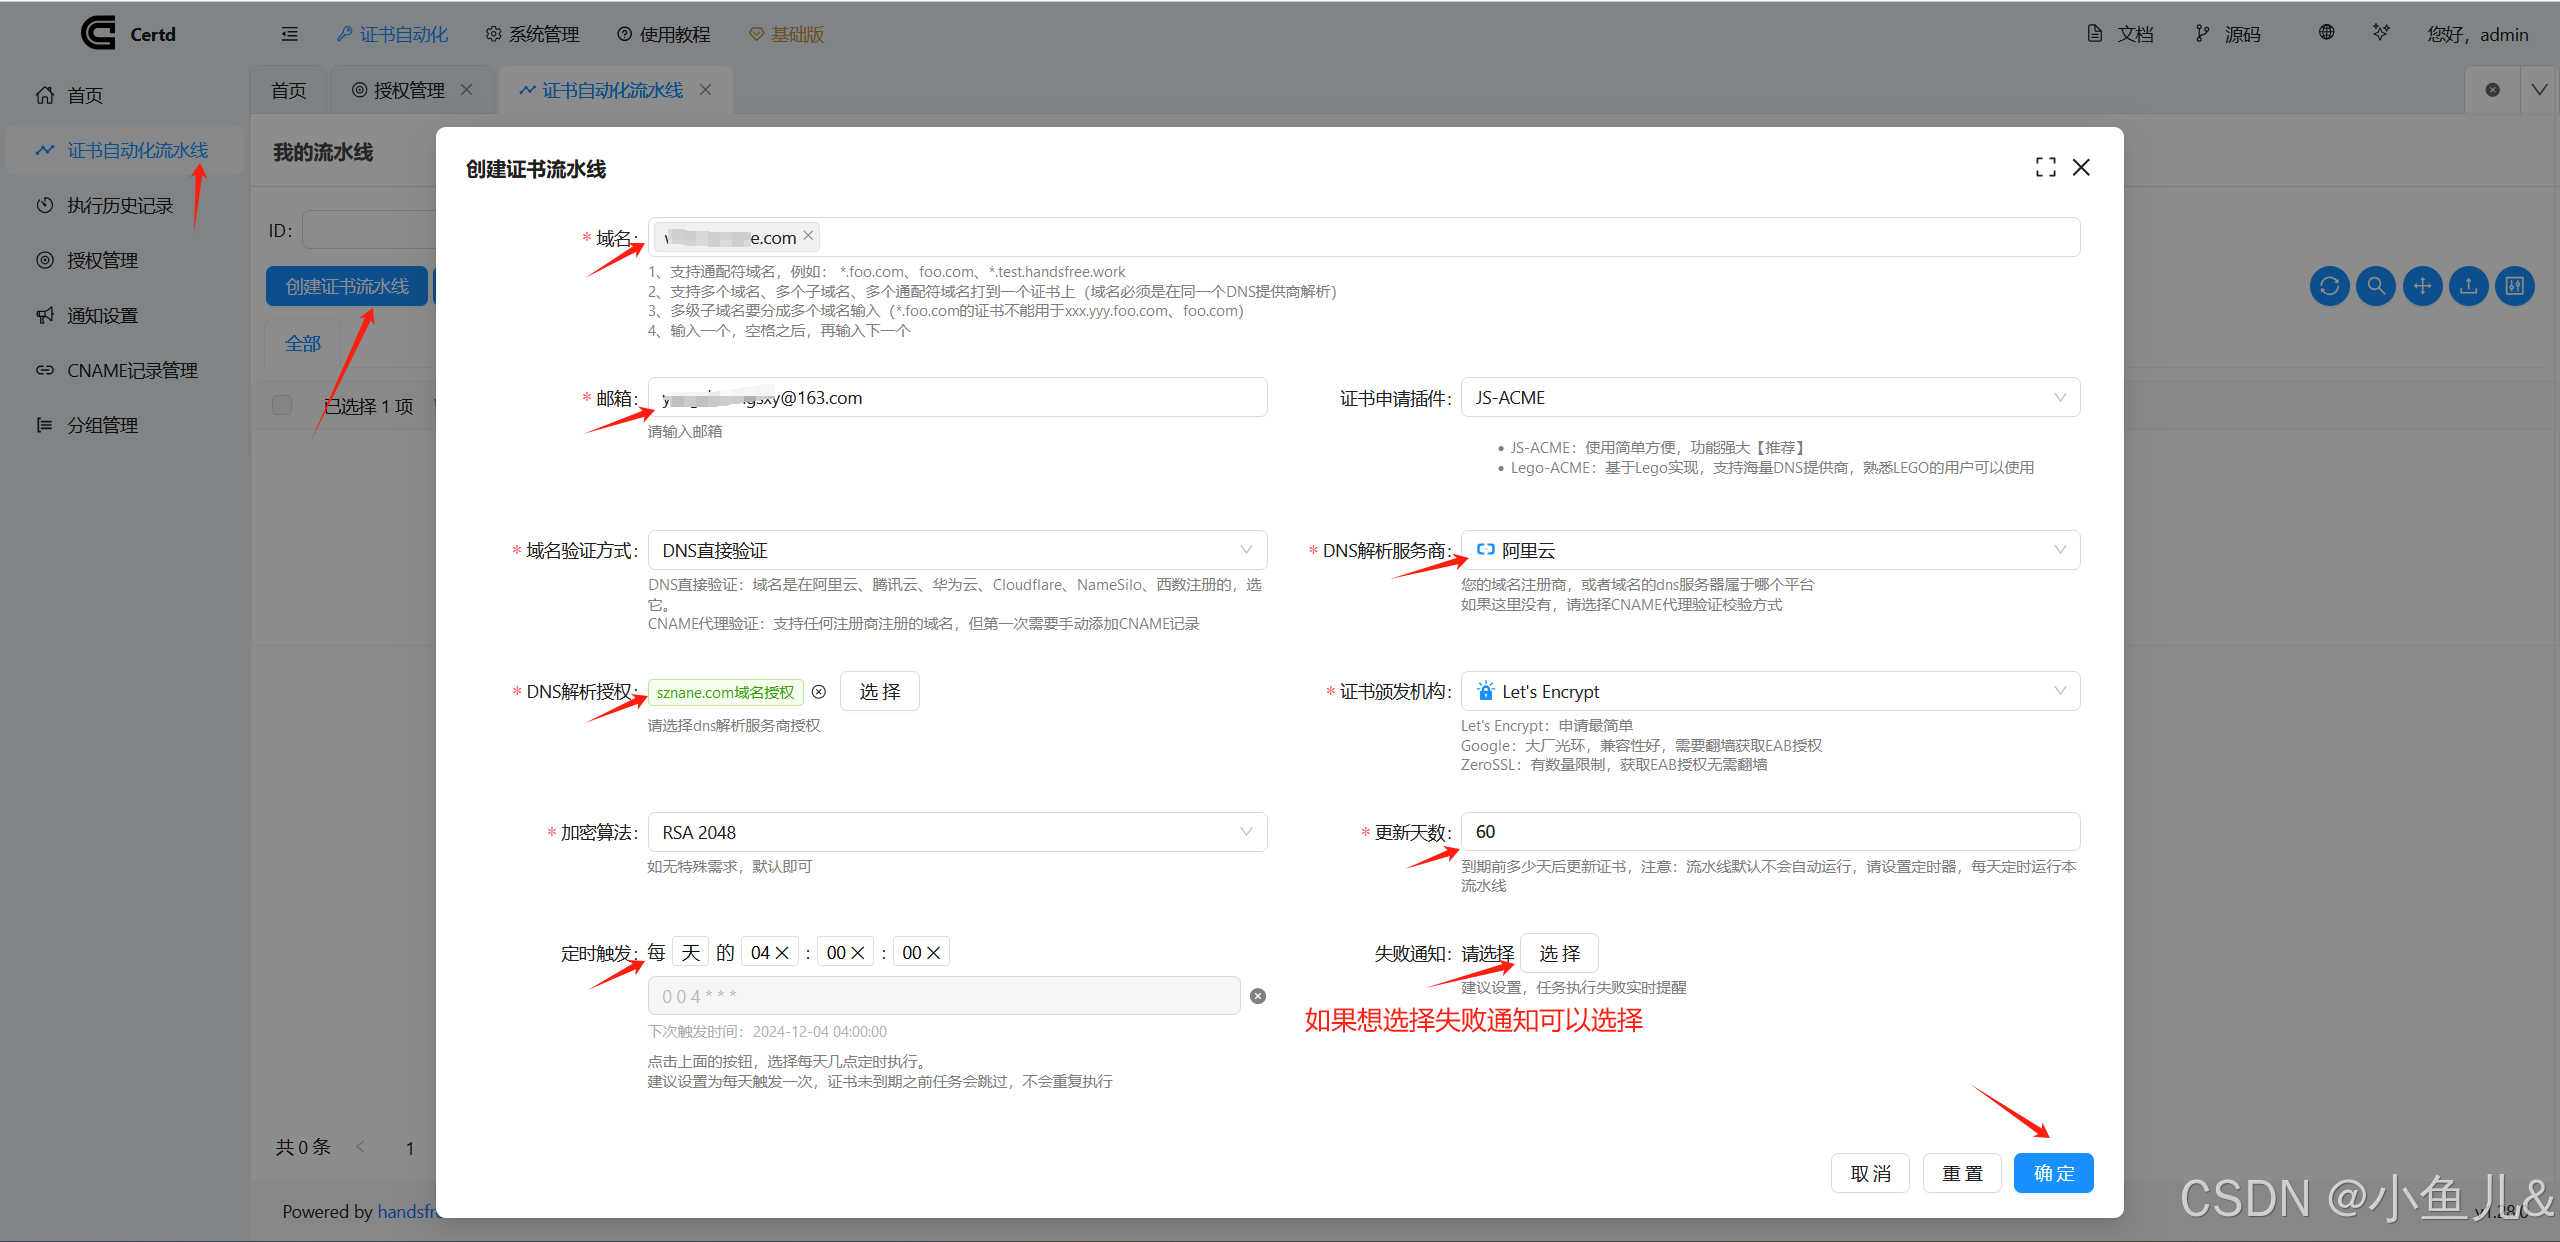This screenshot has width=2560, height=1242.
Task: Open the 加密算法 RSA 2048 dropdown
Action: tap(957, 833)
